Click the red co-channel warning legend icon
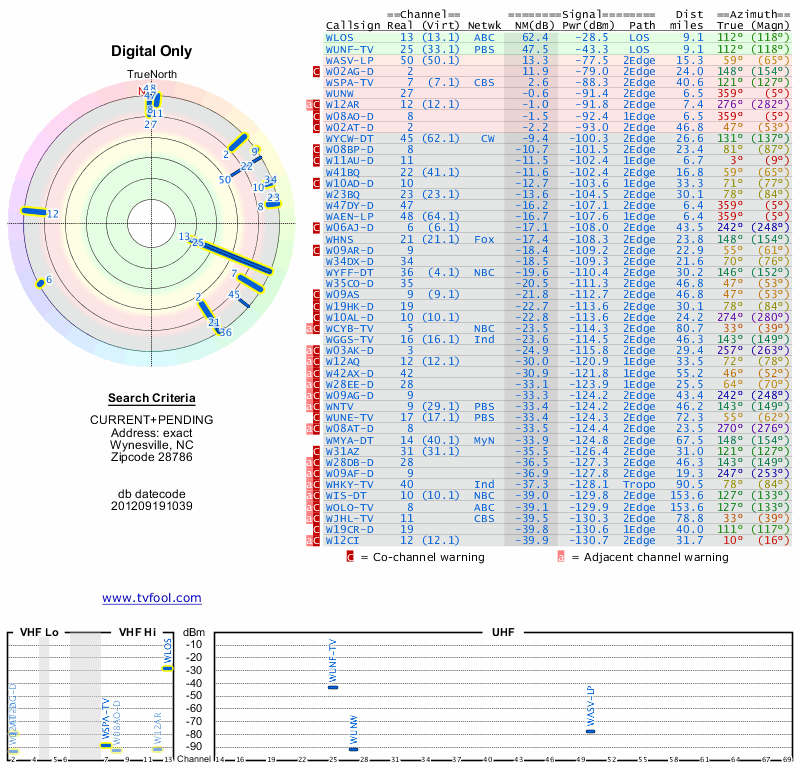Screen dimensions: 800x768 350,557
